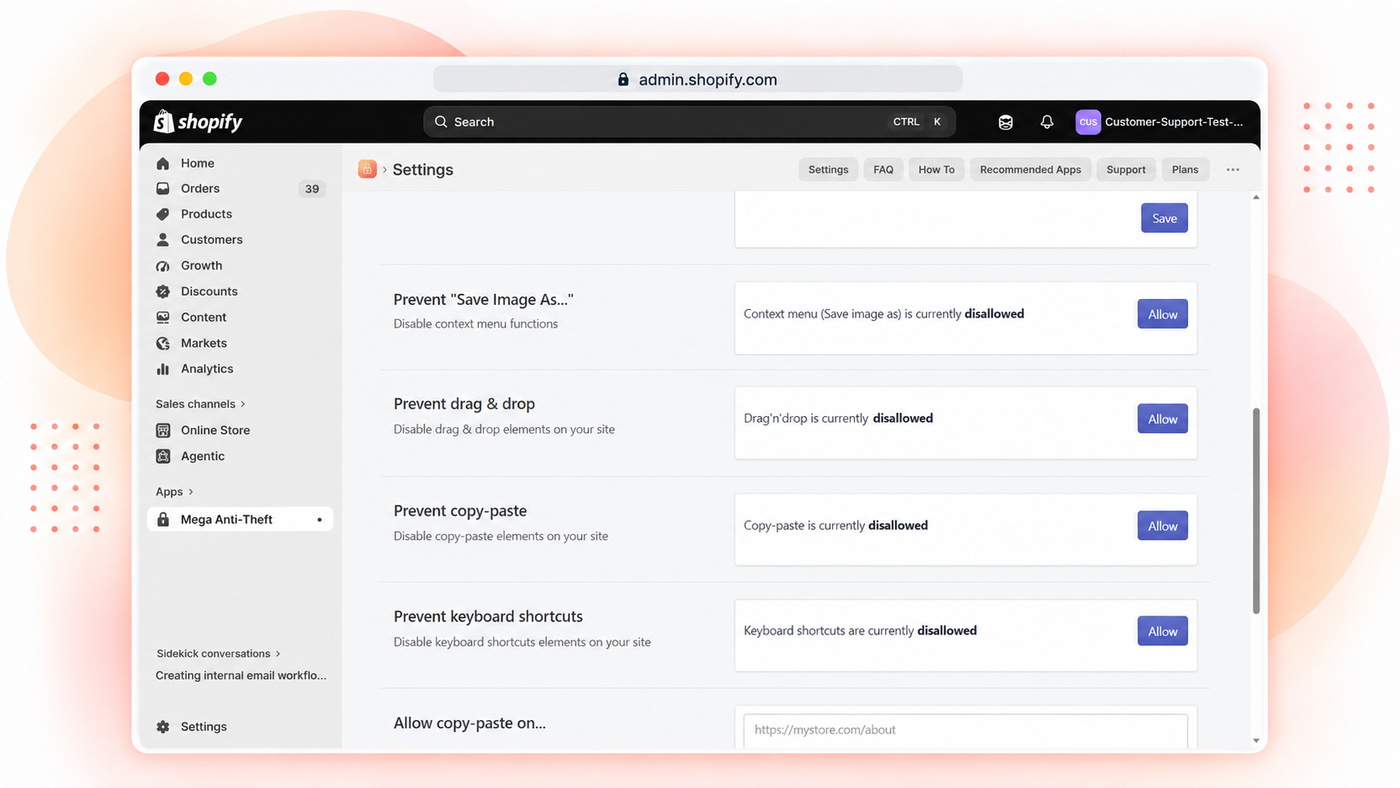
Task: Click the CUS store avatar
Action: click(1088, 122)
